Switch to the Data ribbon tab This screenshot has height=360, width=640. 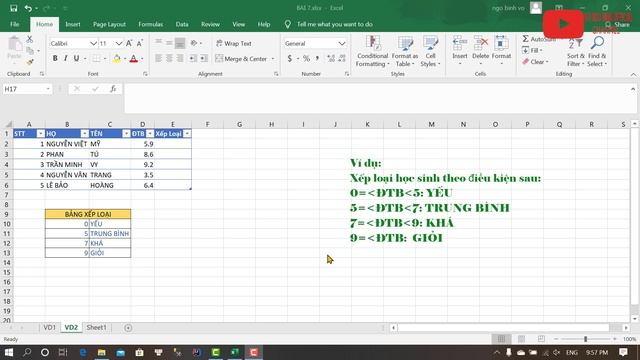pos(182,24)
